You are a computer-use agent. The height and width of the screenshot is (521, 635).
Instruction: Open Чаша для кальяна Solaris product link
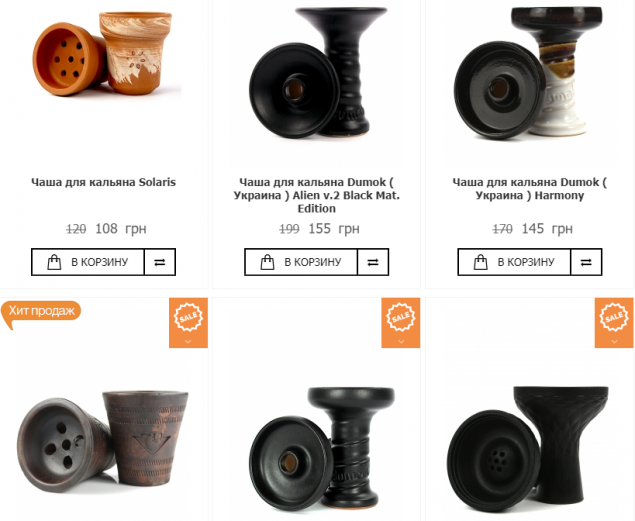coord(104,182)
